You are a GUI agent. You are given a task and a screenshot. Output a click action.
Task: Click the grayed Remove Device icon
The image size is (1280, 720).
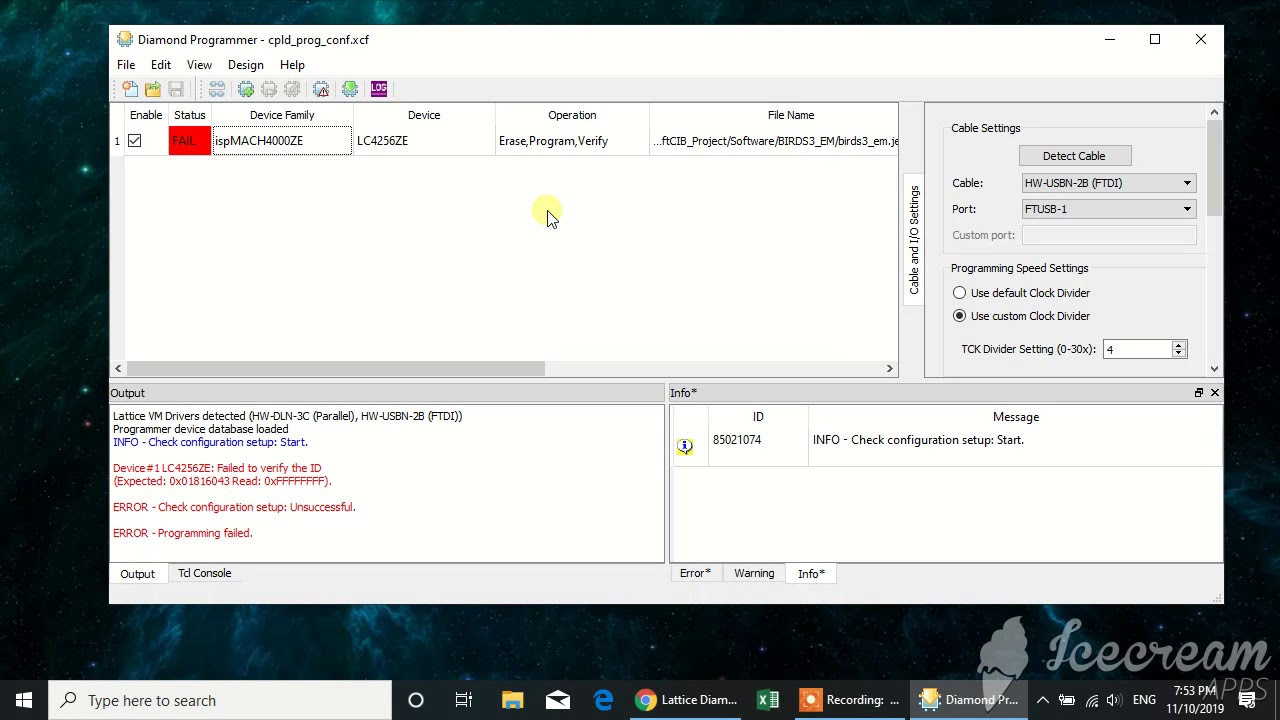(x=269, y=89)
